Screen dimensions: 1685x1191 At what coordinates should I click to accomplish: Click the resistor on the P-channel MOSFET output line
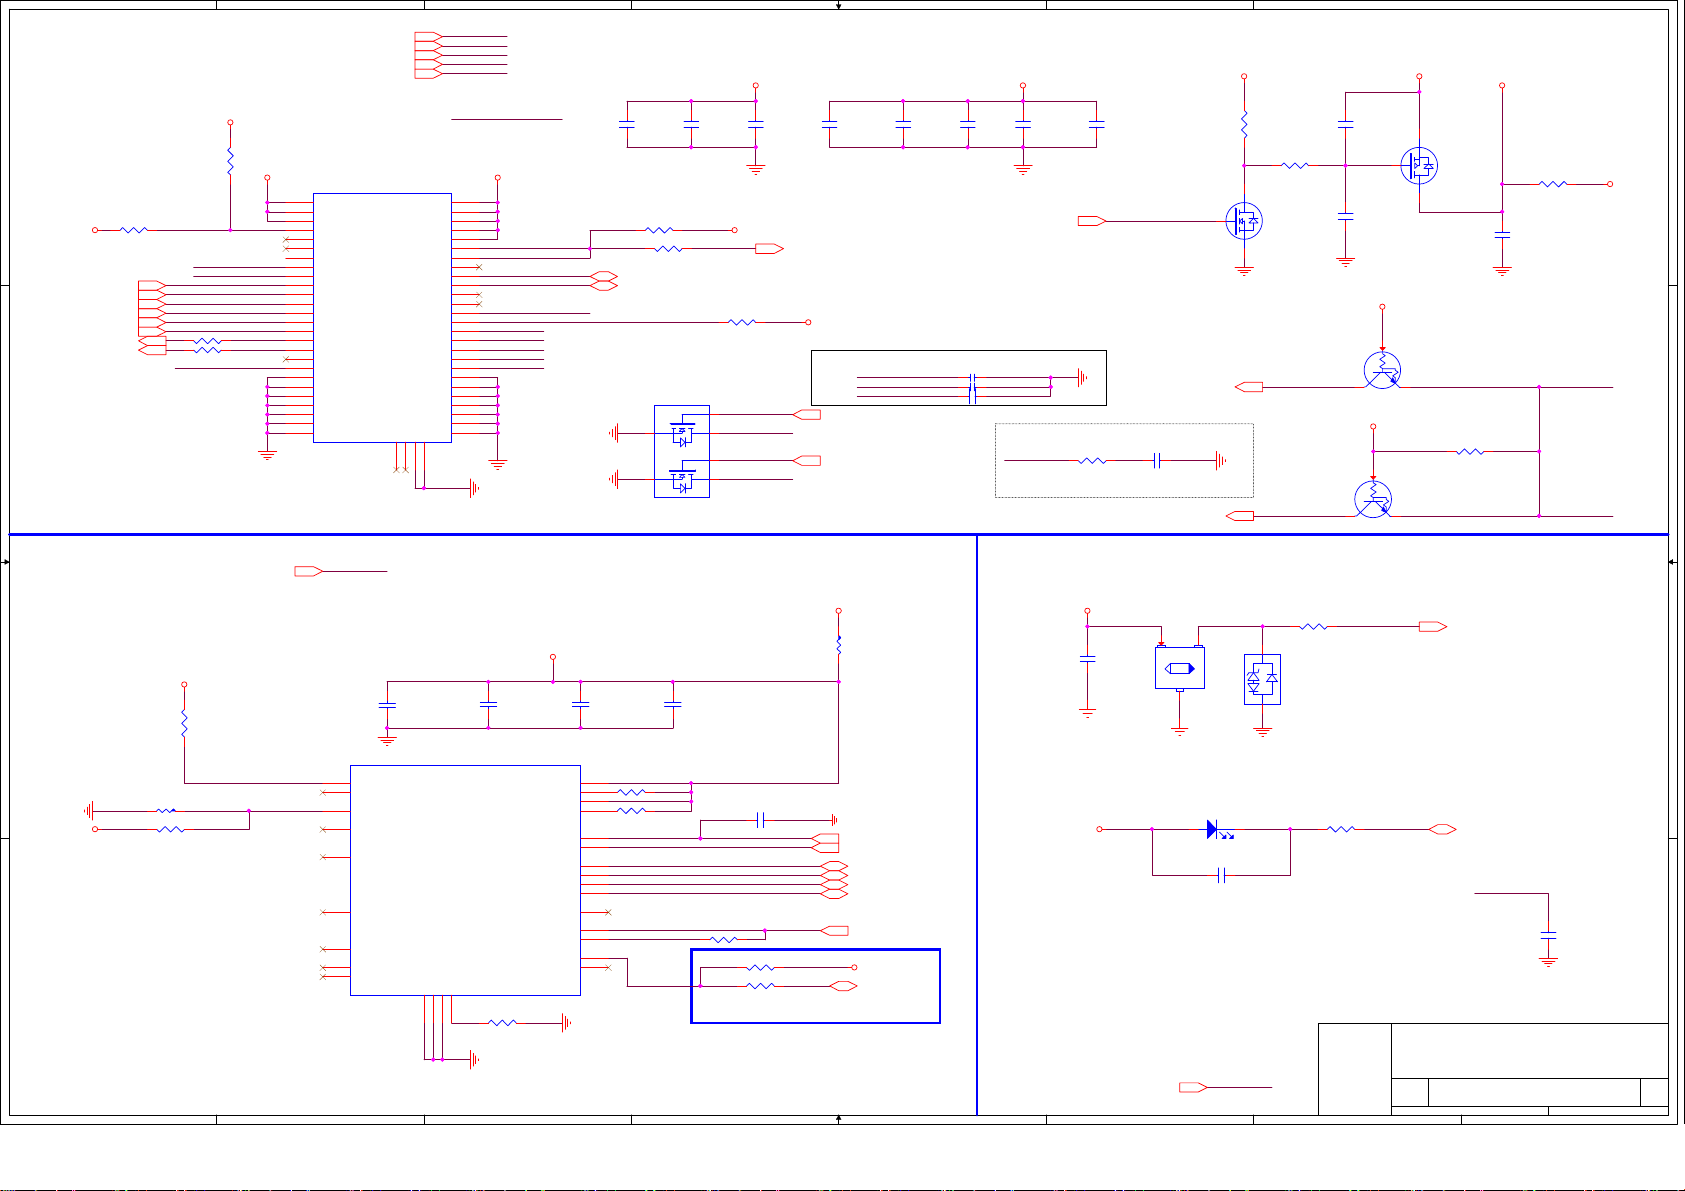pos(1553,184)
